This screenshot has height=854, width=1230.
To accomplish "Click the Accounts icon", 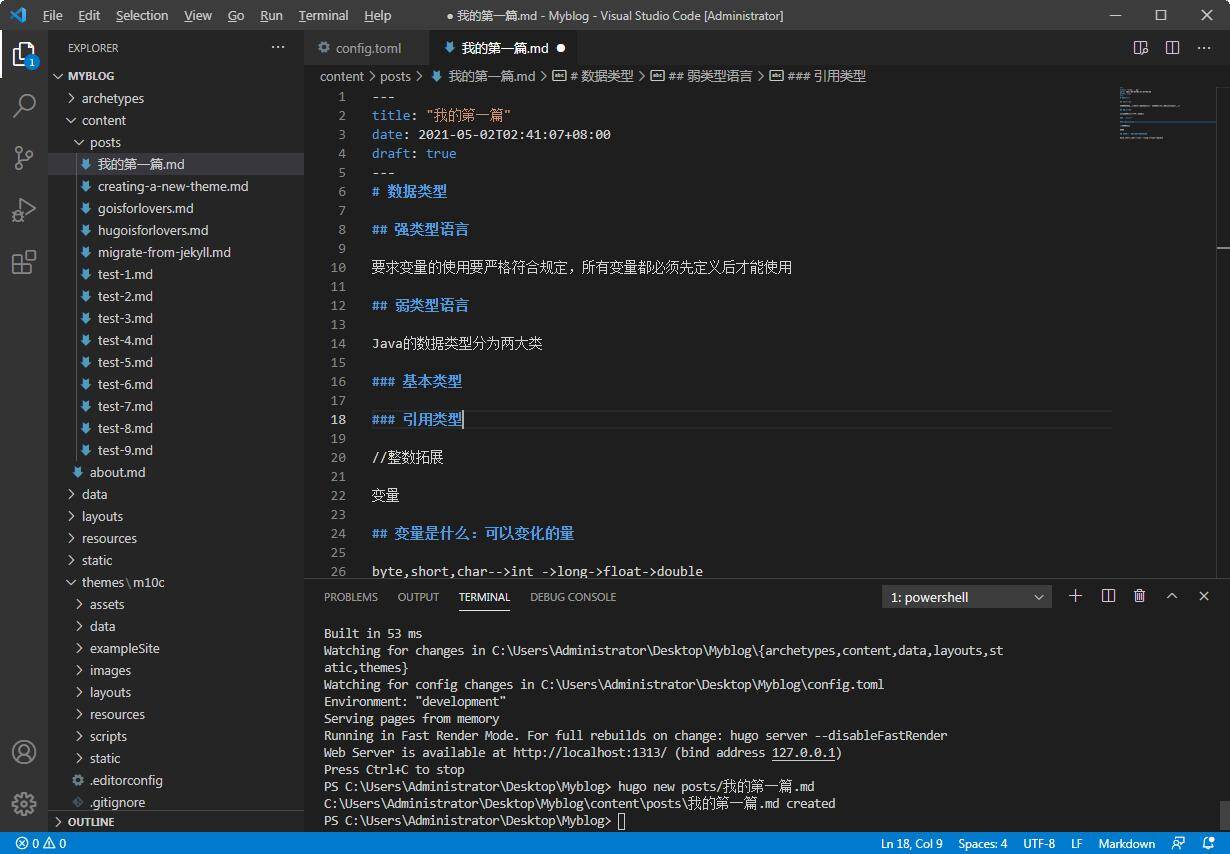I will [x=24, y=752].
